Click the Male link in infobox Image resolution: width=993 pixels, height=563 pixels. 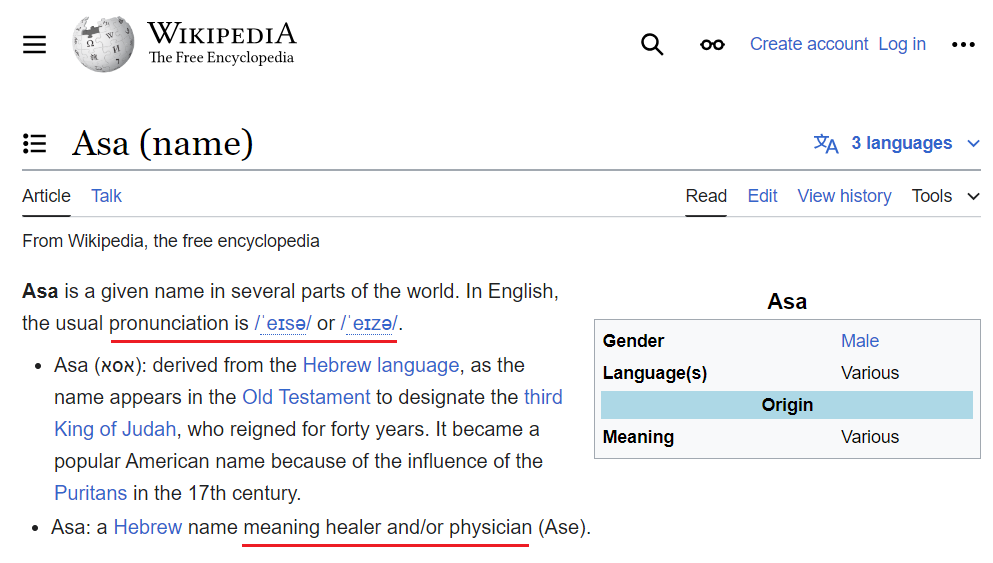[859, 341]
